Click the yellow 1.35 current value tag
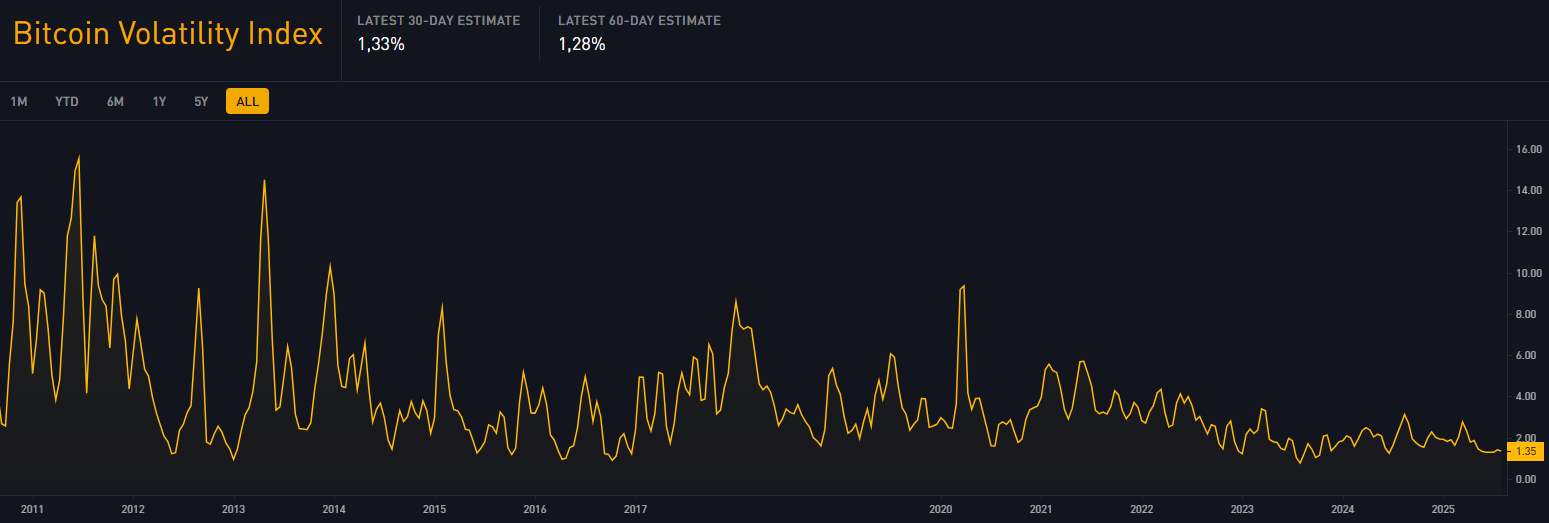The image size is (1549, 523). [x=1525, y=451]
